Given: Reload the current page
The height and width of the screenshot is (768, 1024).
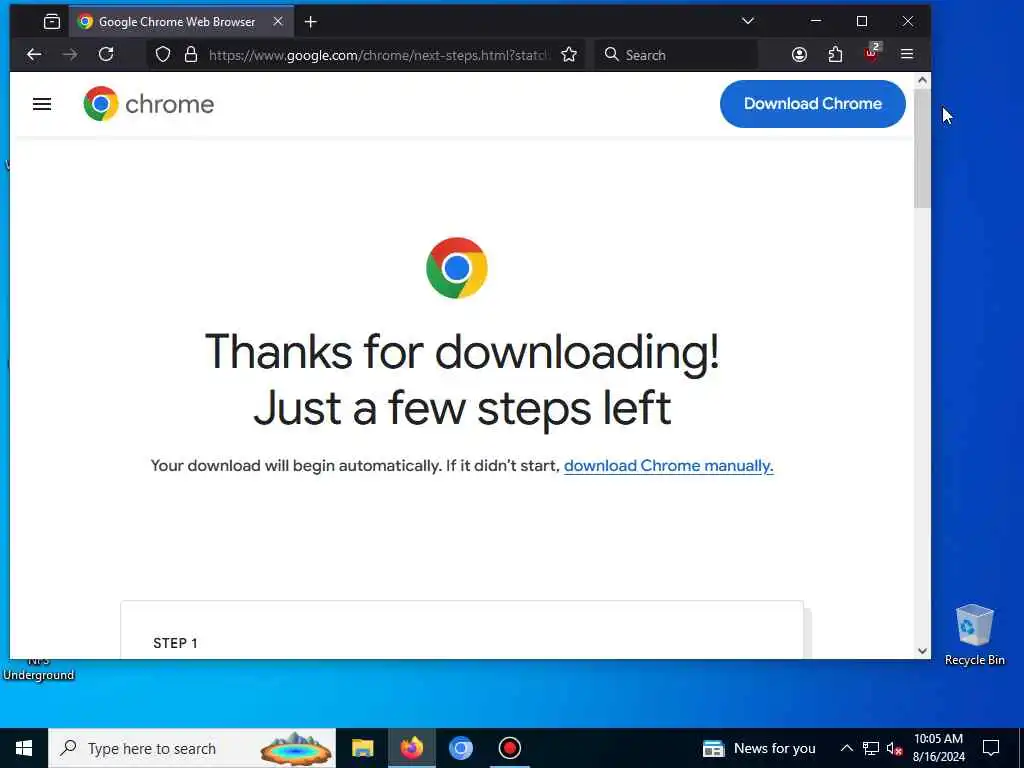Looking at the screenshot, I should (106, 54).
